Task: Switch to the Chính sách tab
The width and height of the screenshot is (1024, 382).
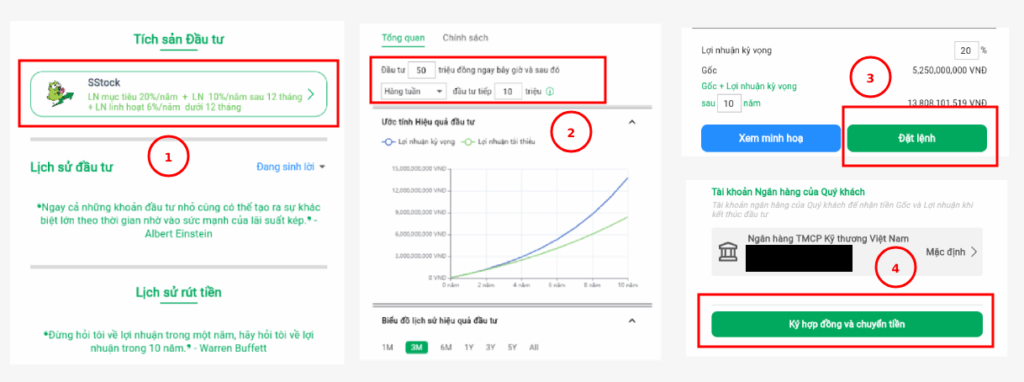Action: pyautogui.click(x=465, y=38)
